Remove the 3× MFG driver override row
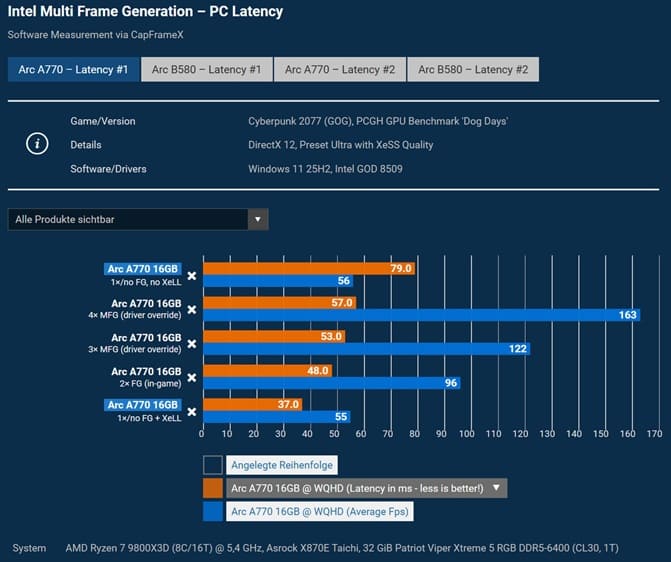Image resolution: width=671 pixels, height=562 pixels. (192, 343)
